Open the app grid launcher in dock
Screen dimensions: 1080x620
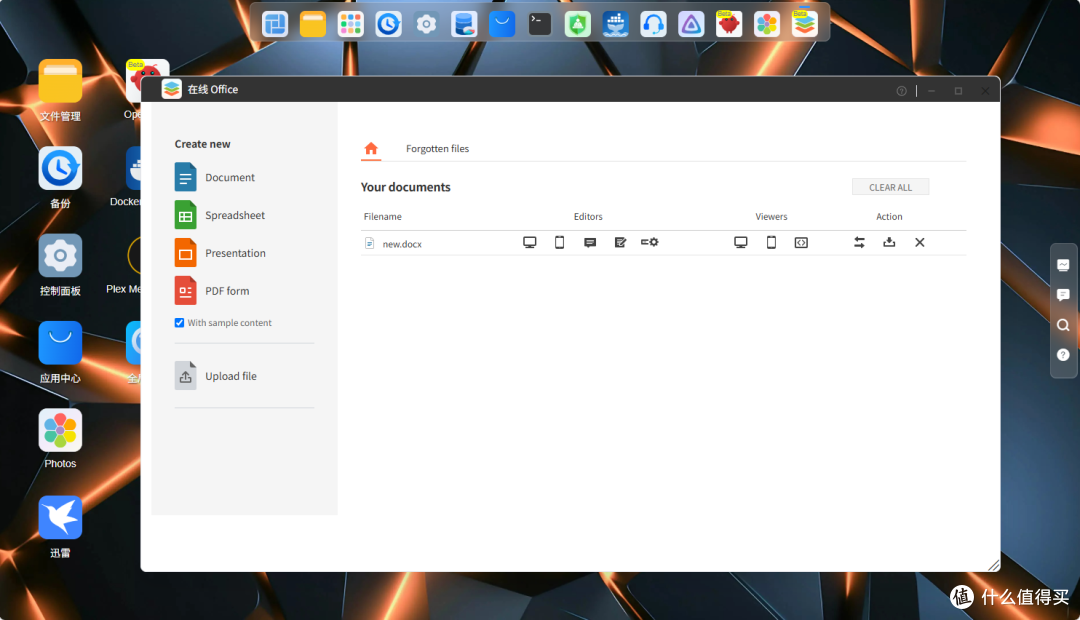[x=351, y=24]
